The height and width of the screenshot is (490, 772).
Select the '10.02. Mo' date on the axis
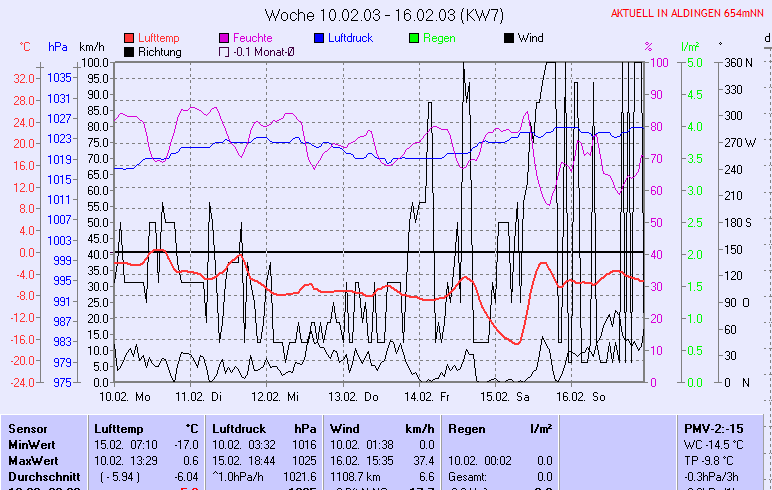[132, 396]
